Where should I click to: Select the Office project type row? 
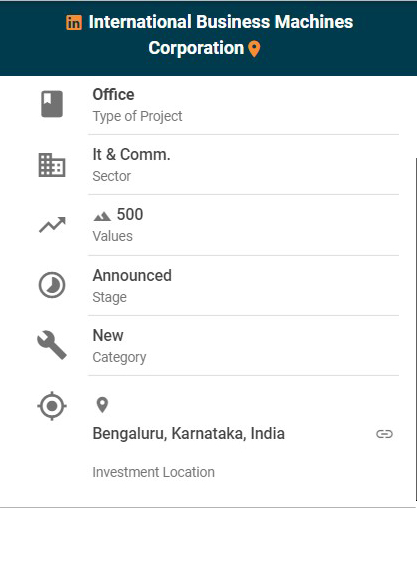[x=243, y=105]
